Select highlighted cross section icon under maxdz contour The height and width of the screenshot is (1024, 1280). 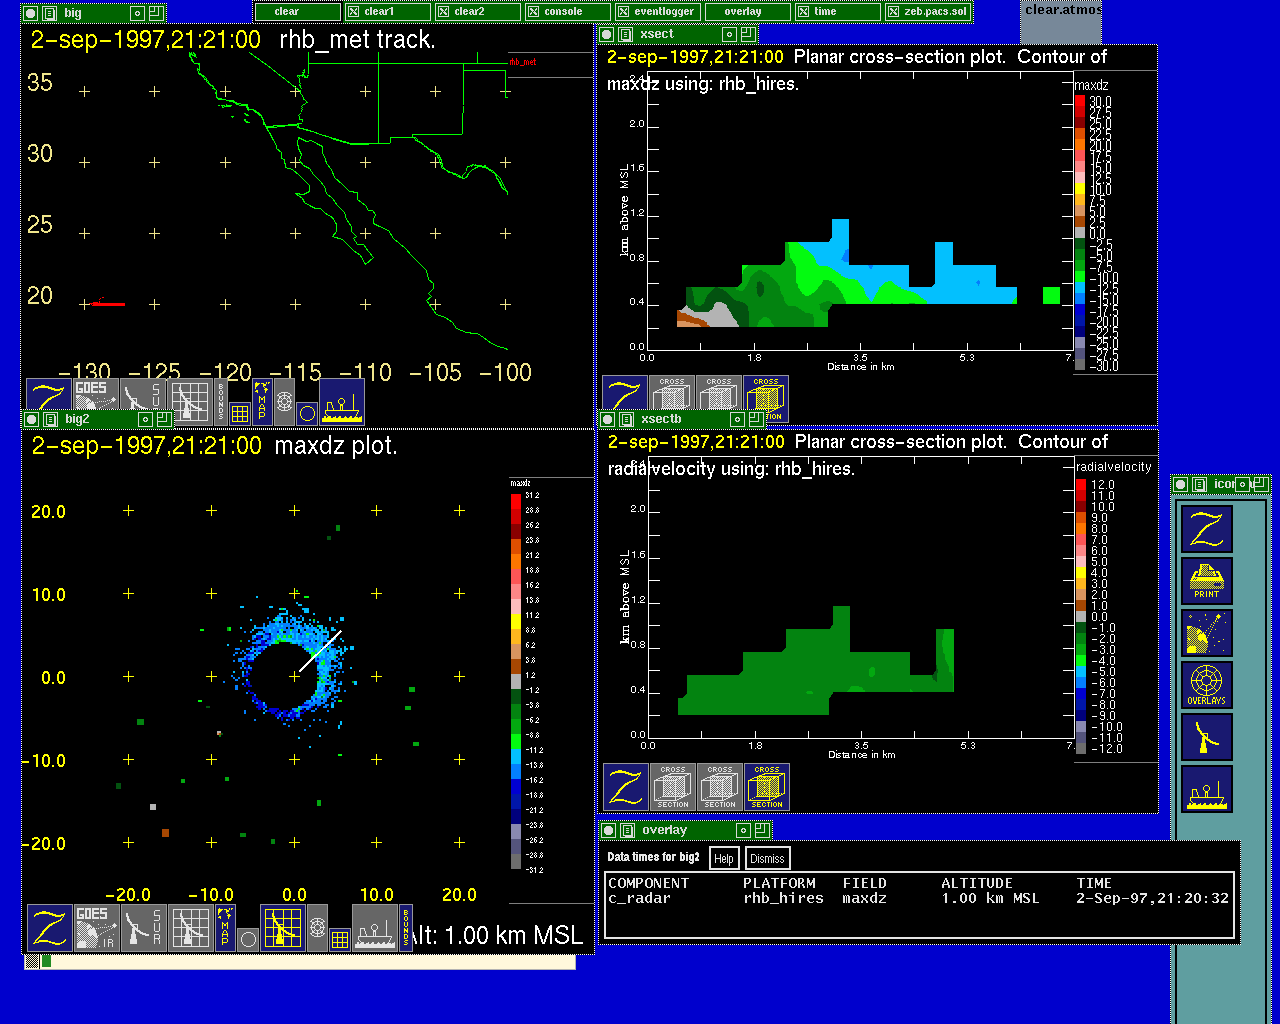coord(766,398)
